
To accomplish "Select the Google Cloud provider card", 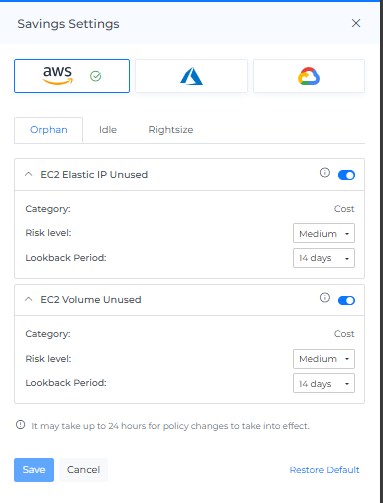I will click(309, 76).
